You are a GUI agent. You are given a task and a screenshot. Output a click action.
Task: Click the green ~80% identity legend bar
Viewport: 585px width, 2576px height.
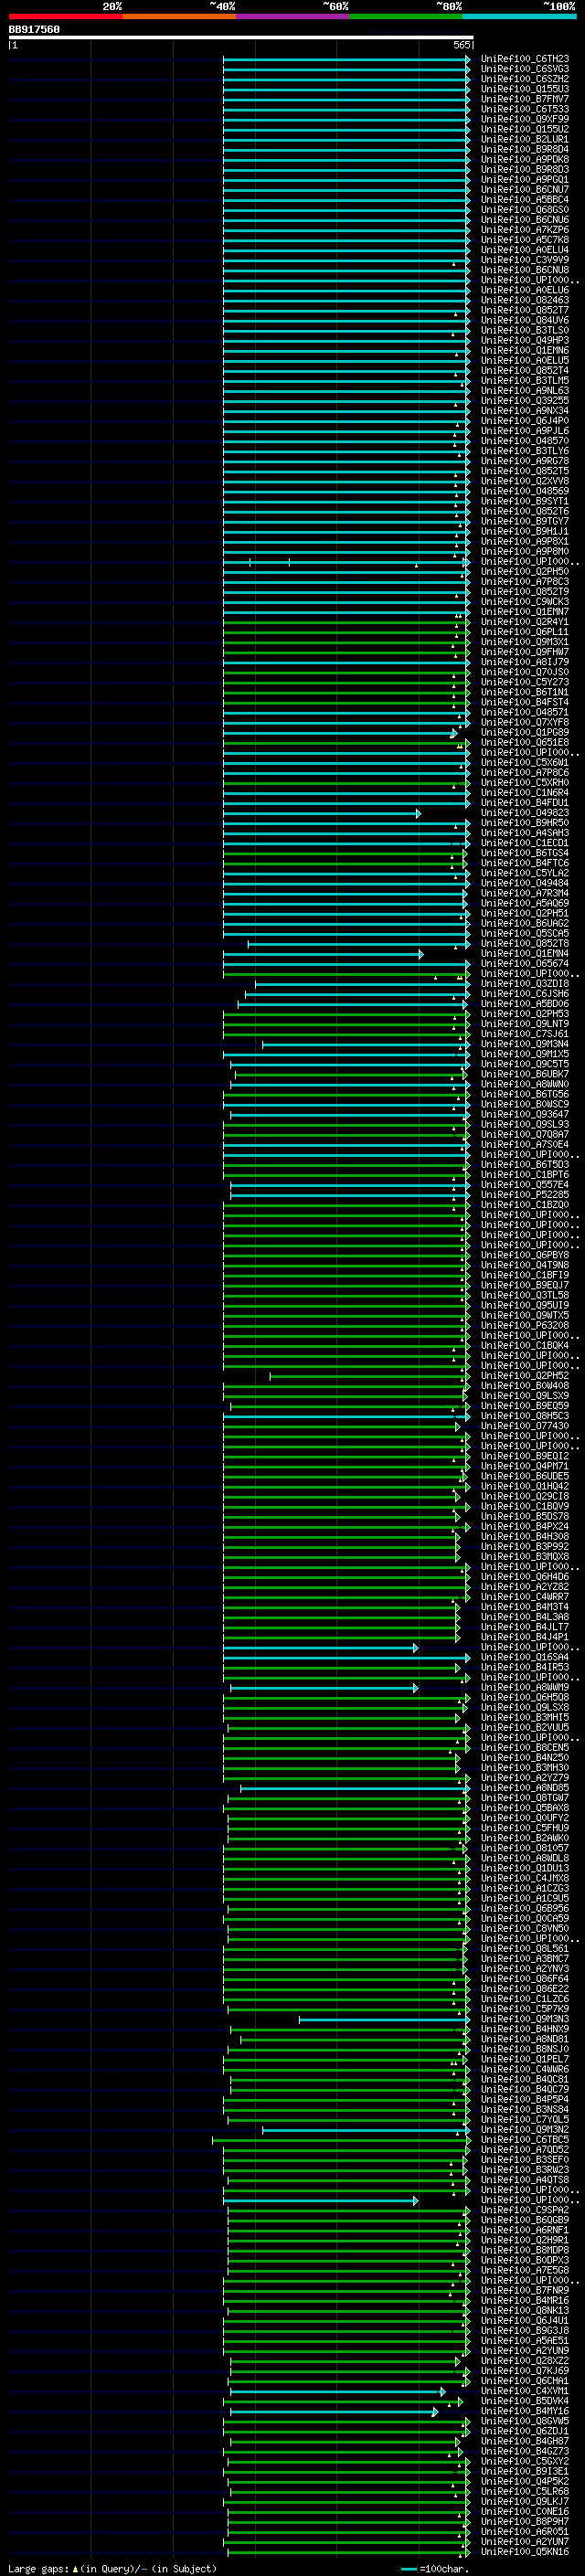point(406,16)
